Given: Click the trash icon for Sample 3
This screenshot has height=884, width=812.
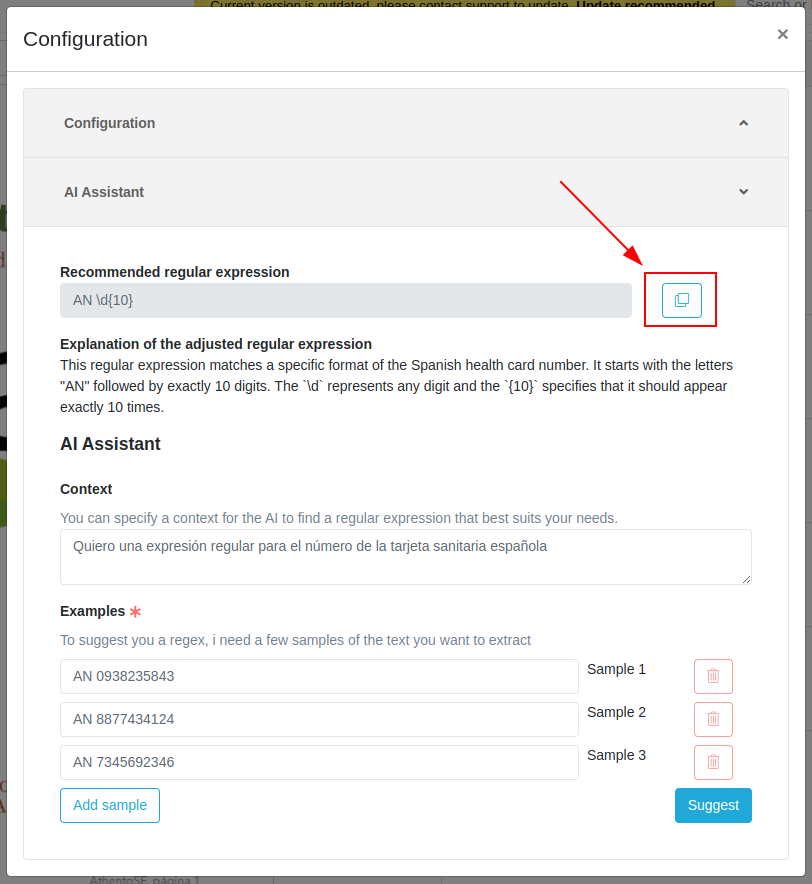Looking at the screenshot, I should click(713, 762).
